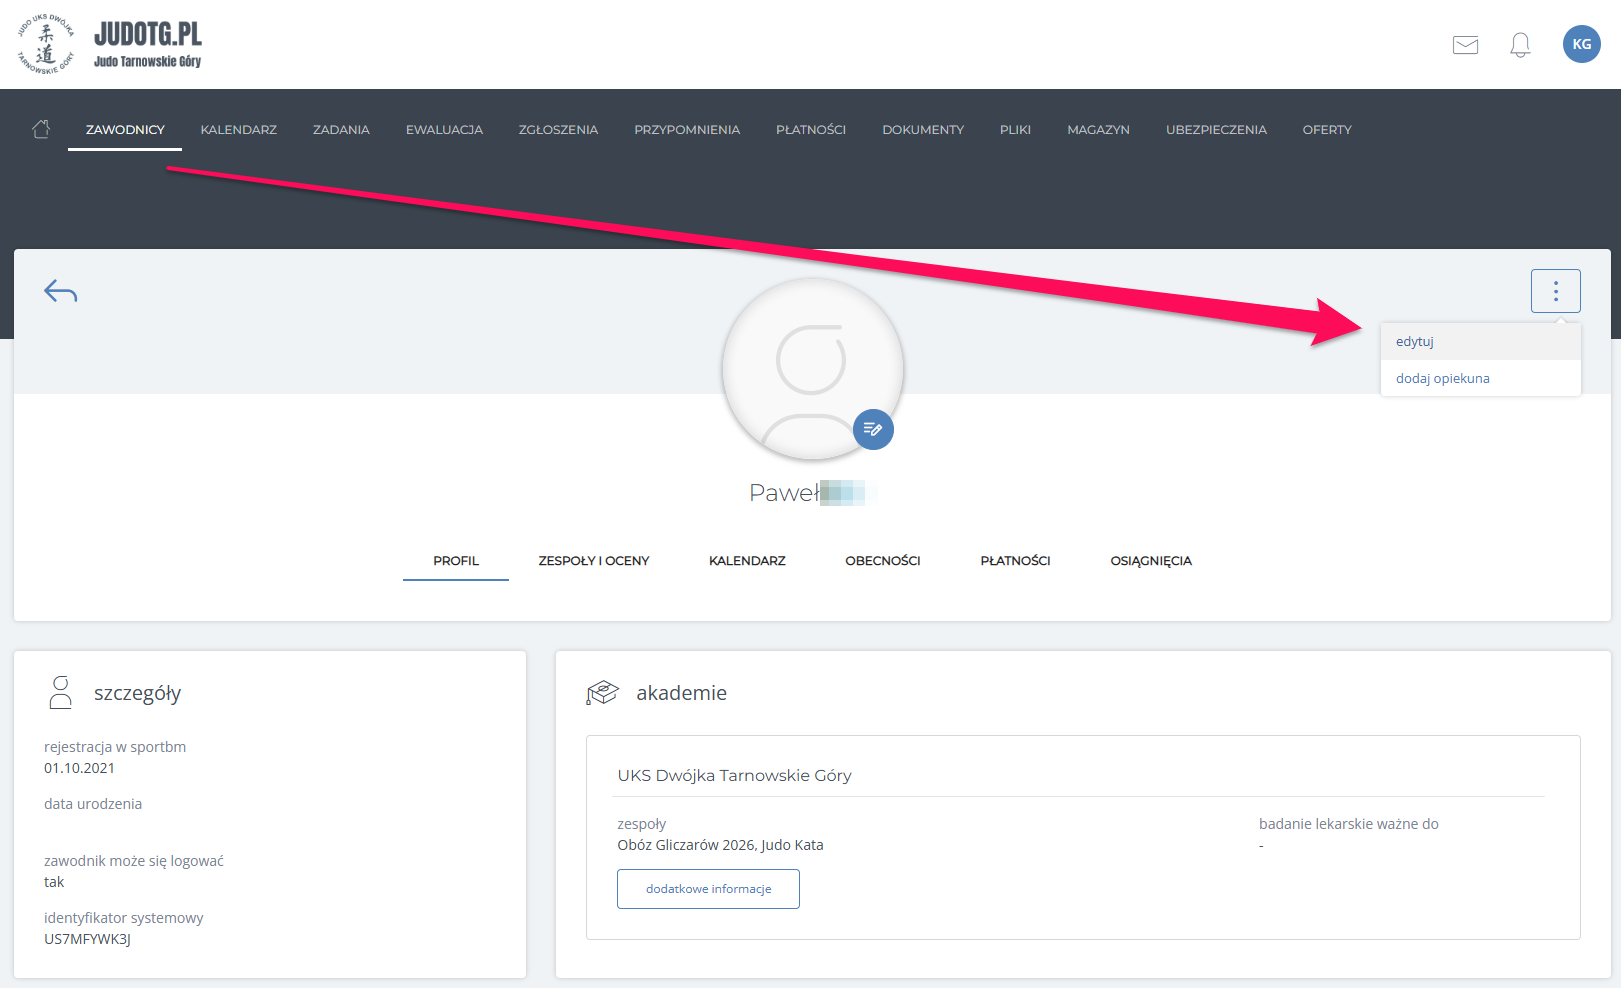Click the edit photo pencil badge
The width and height of the screenshot is (1621, 988).
tap(873, 429)
